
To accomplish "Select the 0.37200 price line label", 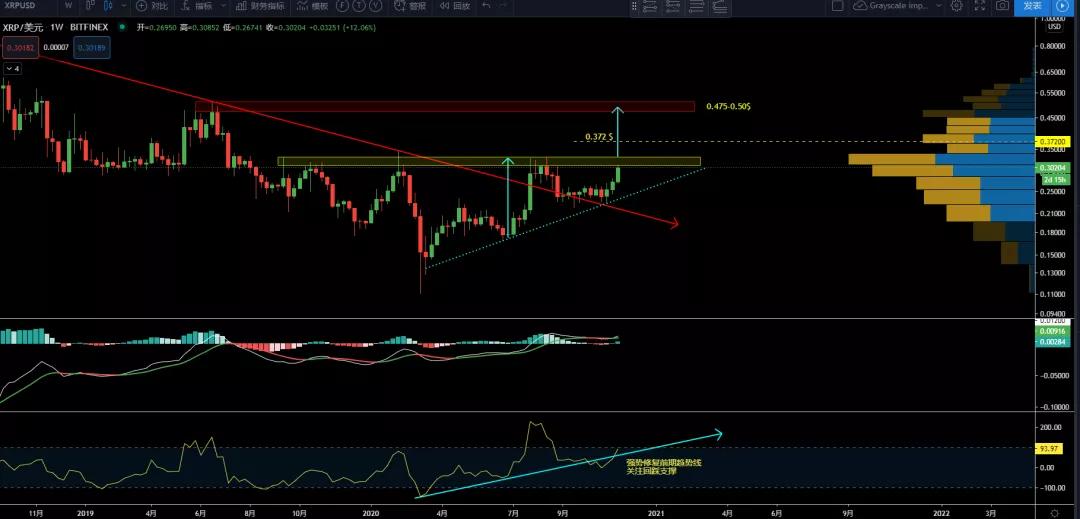I will pos(1051,141).
